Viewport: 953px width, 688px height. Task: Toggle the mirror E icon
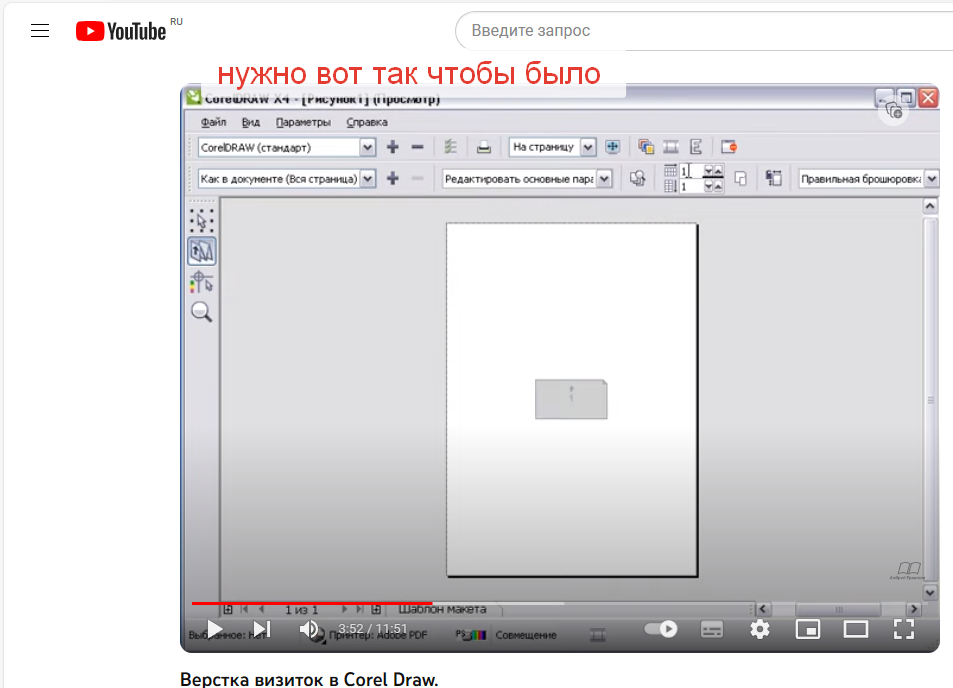pyautogui.click(x=696, y=146)
